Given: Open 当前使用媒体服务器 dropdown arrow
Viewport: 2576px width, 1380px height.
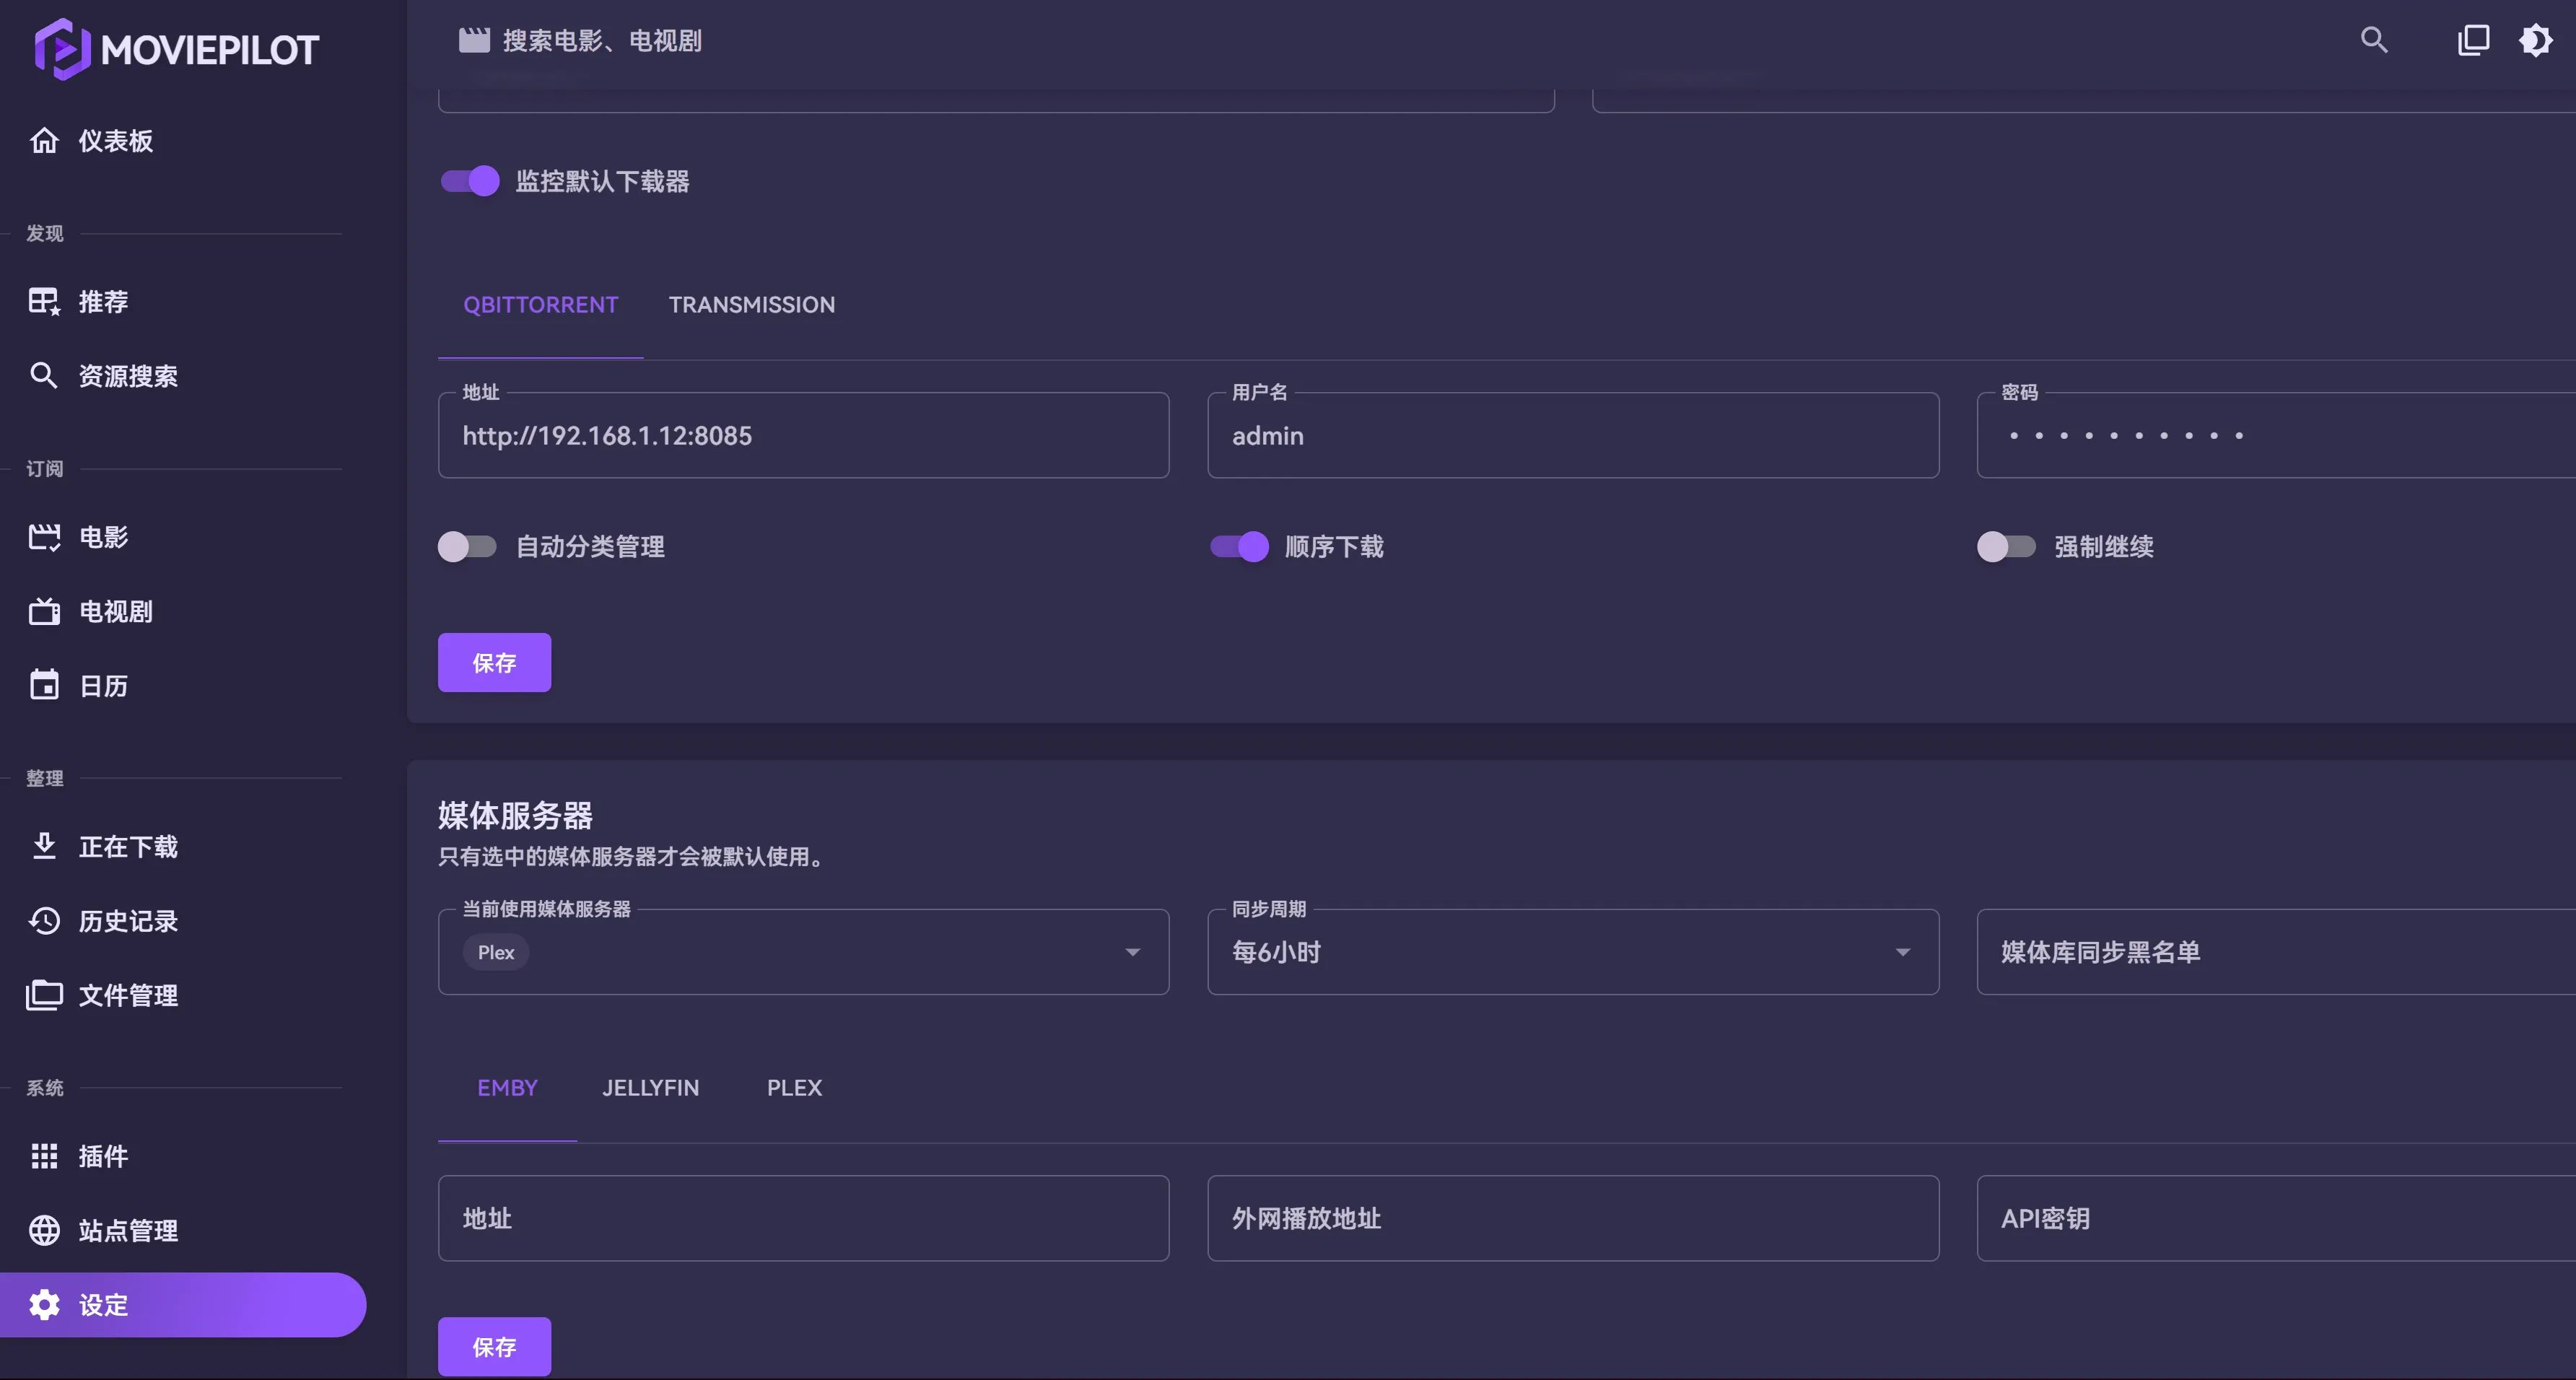Looking at the screenshot, I should coord(1133,952).
